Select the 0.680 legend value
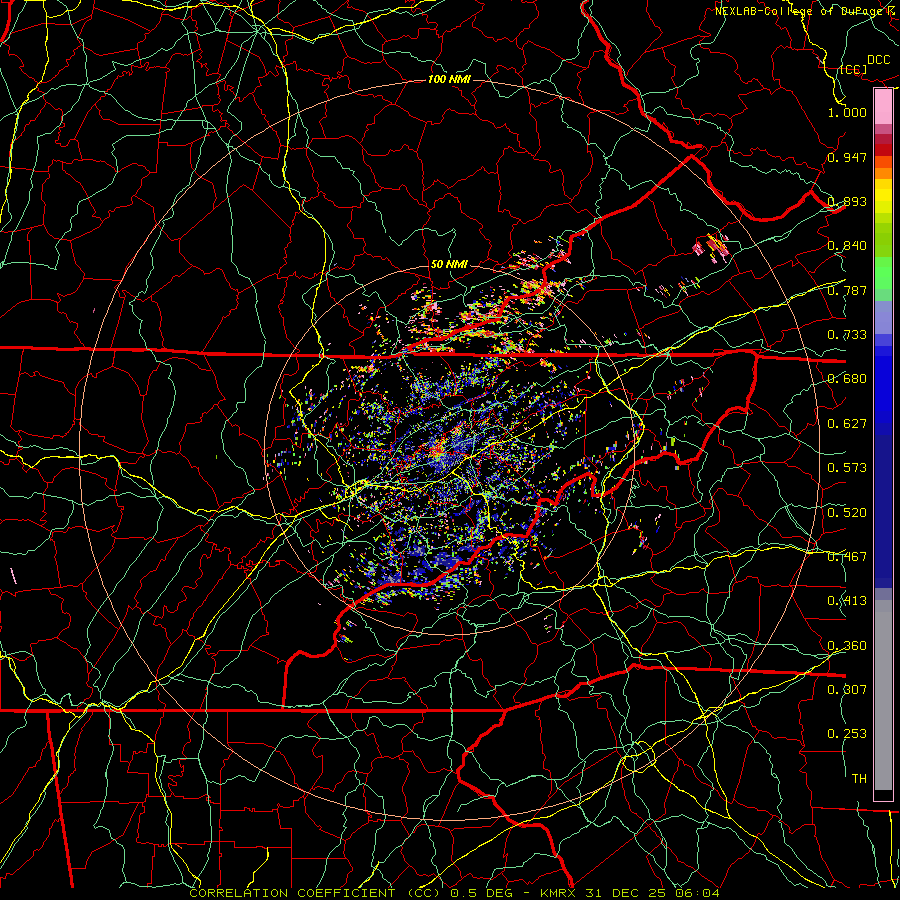Image resolution: width=900 pixels, height=900 pixels. tap(847, 379)
